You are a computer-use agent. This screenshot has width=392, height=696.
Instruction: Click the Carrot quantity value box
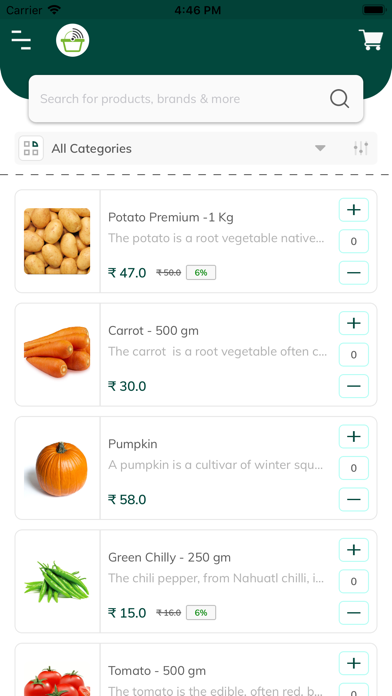pos(354,355)
